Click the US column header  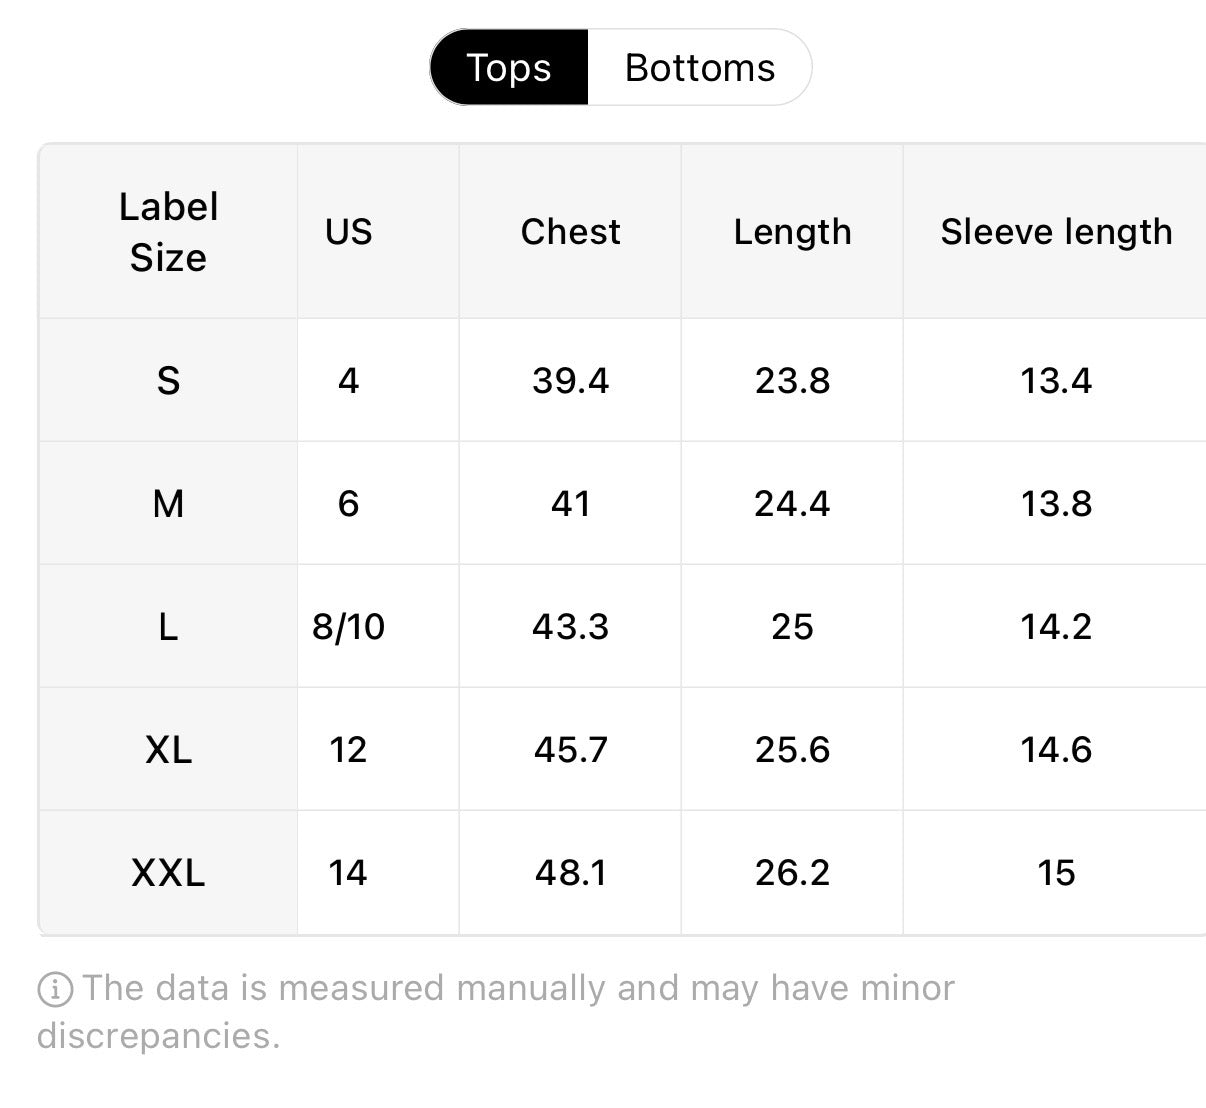348,232
